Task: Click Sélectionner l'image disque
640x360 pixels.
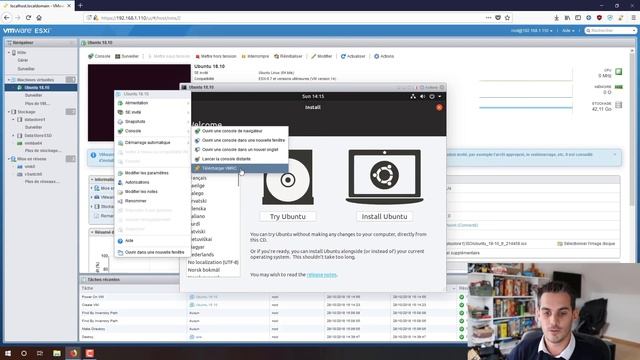Action: [x=586, y=244]
